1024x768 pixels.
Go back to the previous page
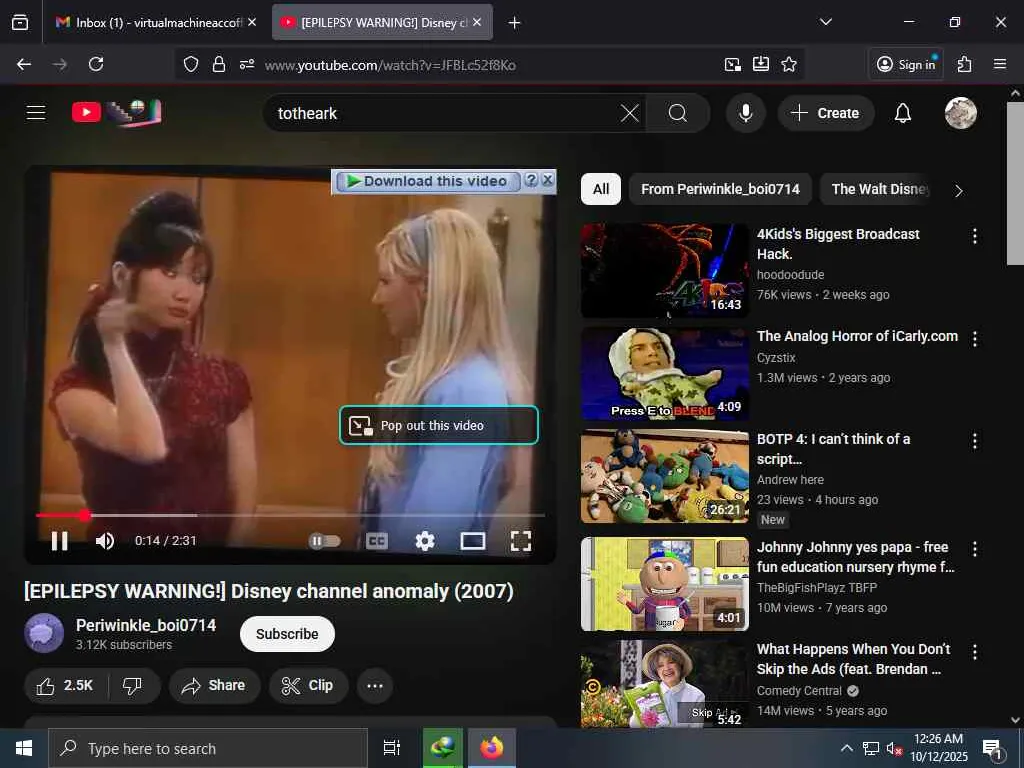coord(24,64)
